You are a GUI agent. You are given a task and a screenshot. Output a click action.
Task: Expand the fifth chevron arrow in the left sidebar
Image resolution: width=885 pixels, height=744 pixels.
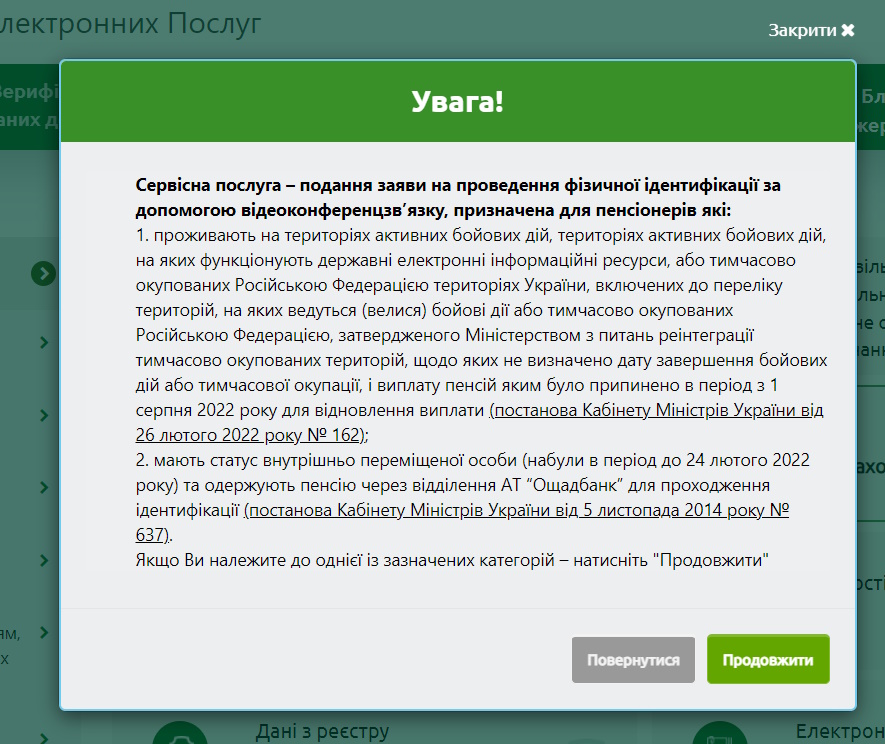click(44, 560)
